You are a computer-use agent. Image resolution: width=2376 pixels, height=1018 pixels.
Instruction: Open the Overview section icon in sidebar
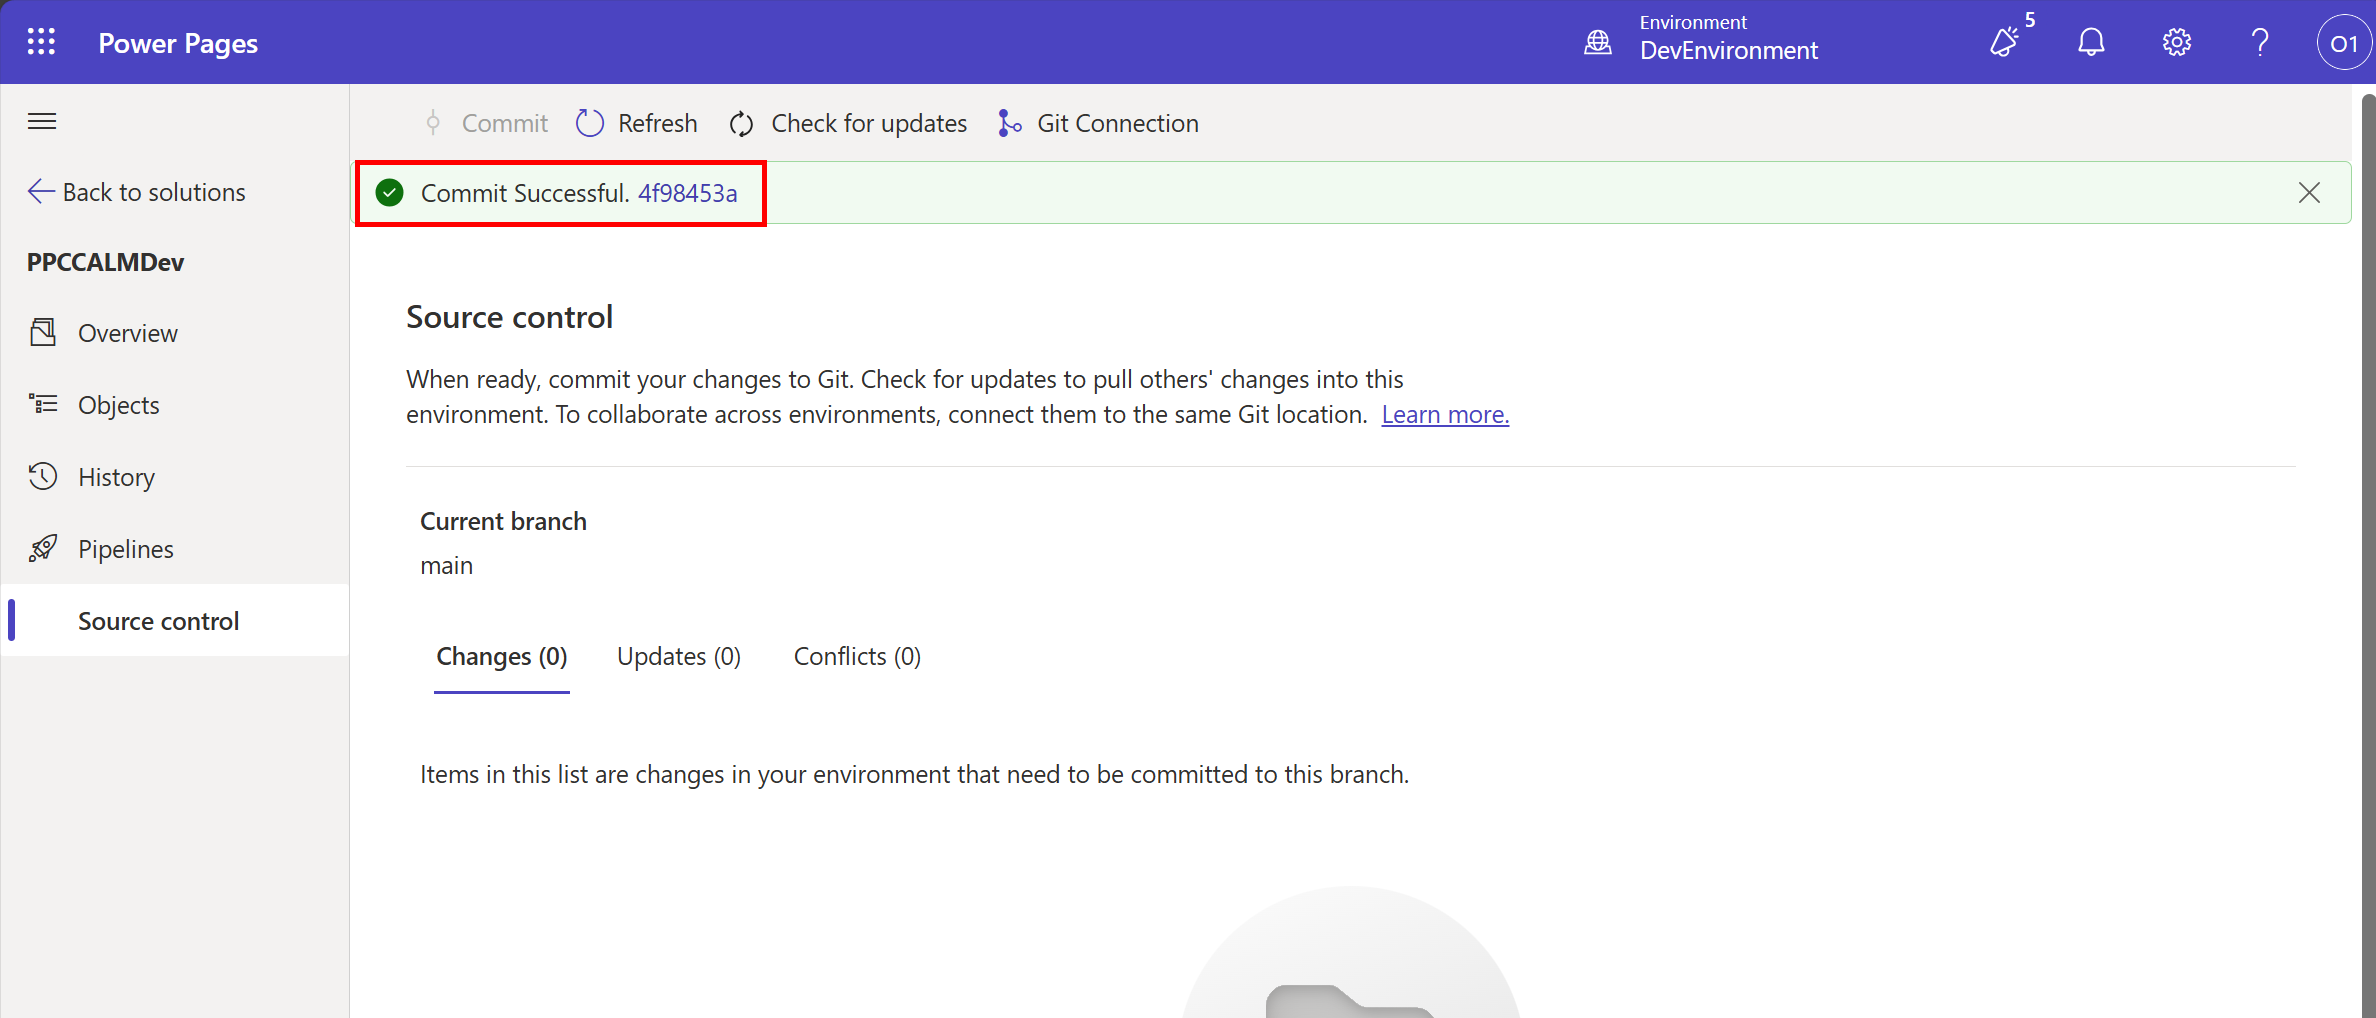[x=43, y=332]
